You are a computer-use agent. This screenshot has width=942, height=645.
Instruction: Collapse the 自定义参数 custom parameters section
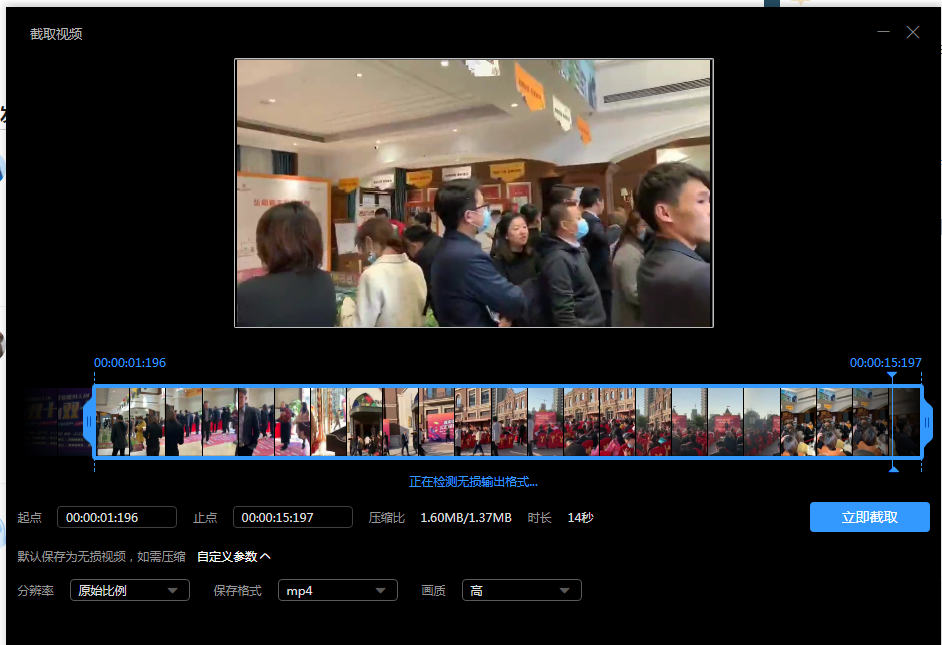pos(232,555)
